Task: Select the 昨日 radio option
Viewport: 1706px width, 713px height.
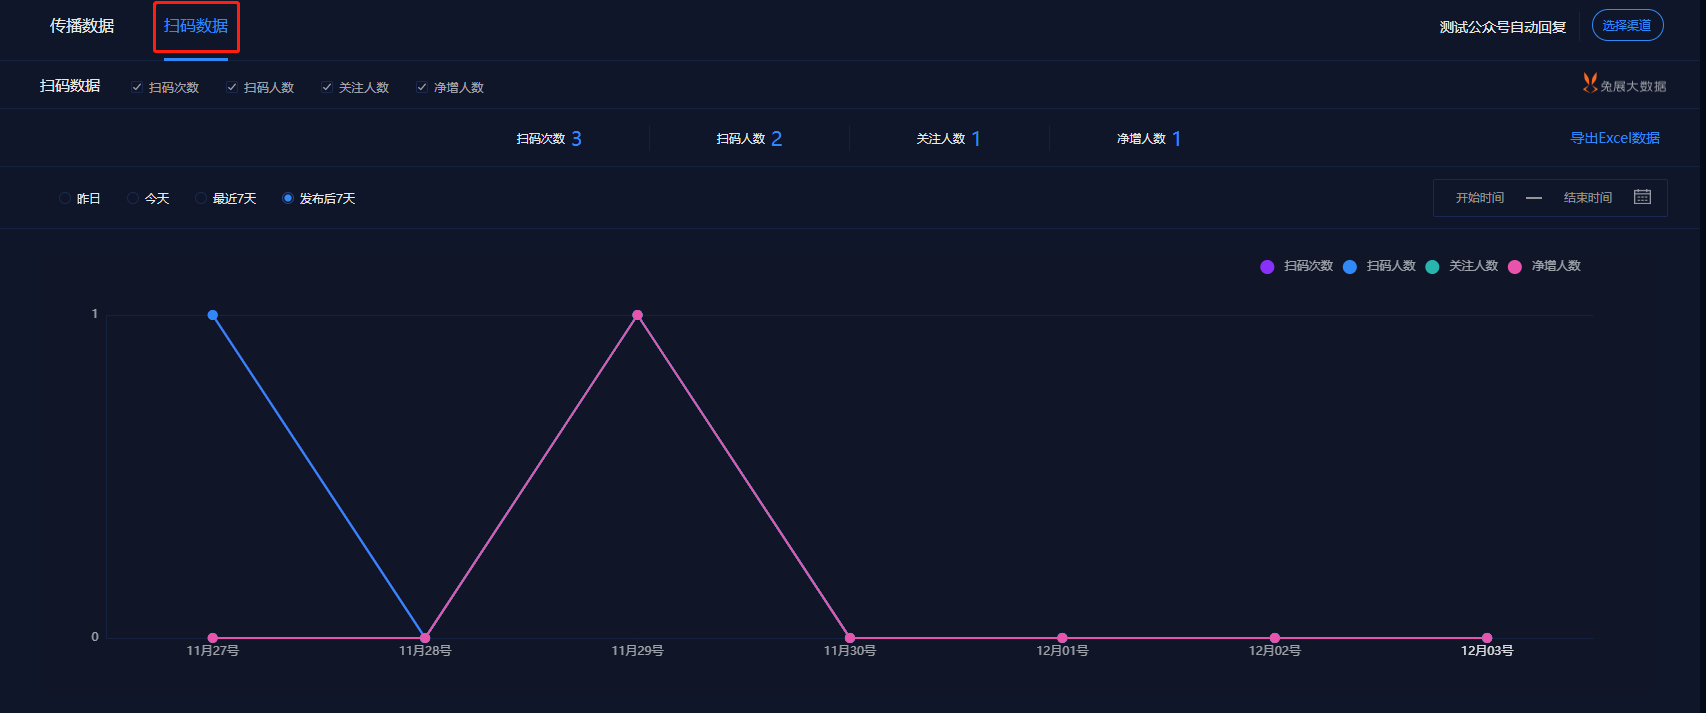Action: pyautogui.click(x=65, y=198)
